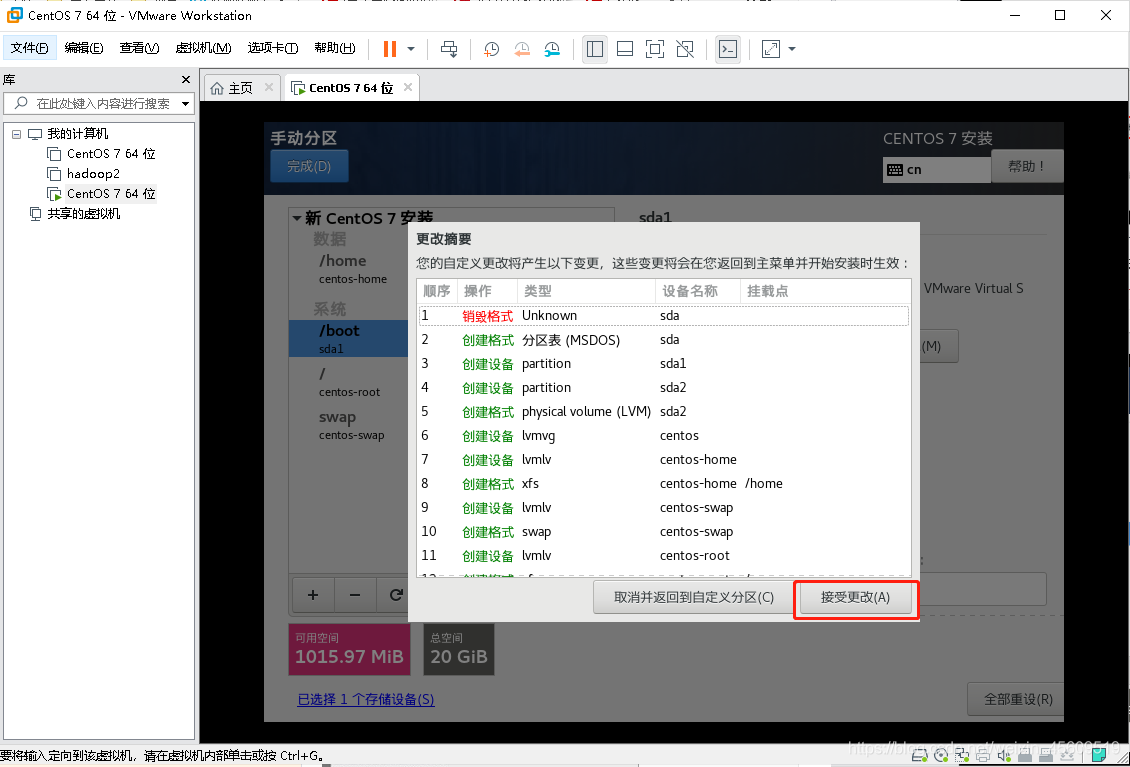Select the /boot sda1 mount point
Image resolution: width=1130 pixels, height=767 pixels.
tap(348, 338)
